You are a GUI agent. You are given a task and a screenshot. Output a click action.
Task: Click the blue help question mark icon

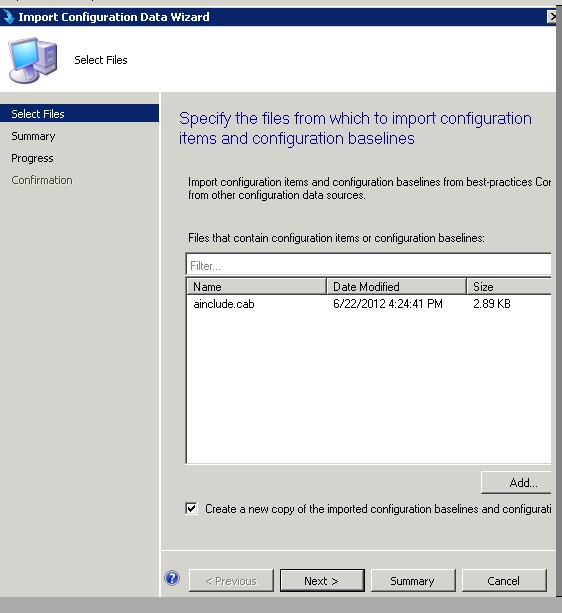[172, 578]
